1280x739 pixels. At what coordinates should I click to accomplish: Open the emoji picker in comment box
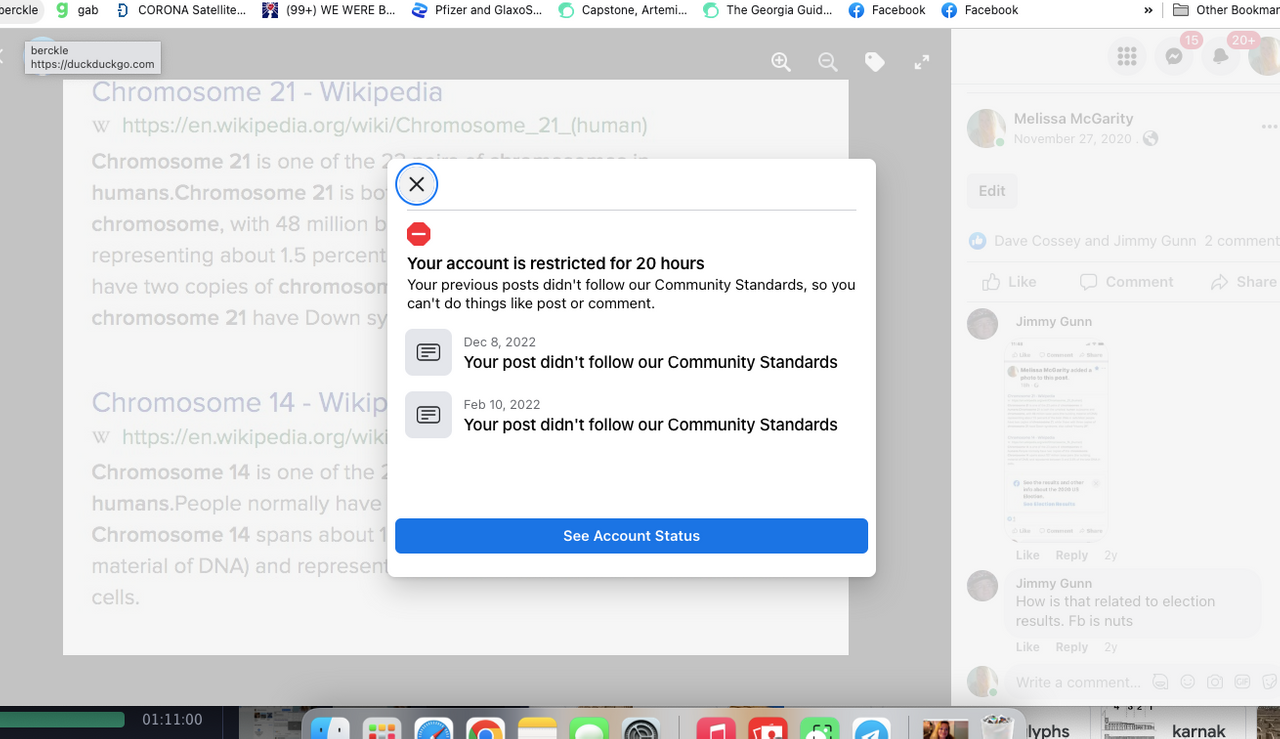[x=1188, y=682]
